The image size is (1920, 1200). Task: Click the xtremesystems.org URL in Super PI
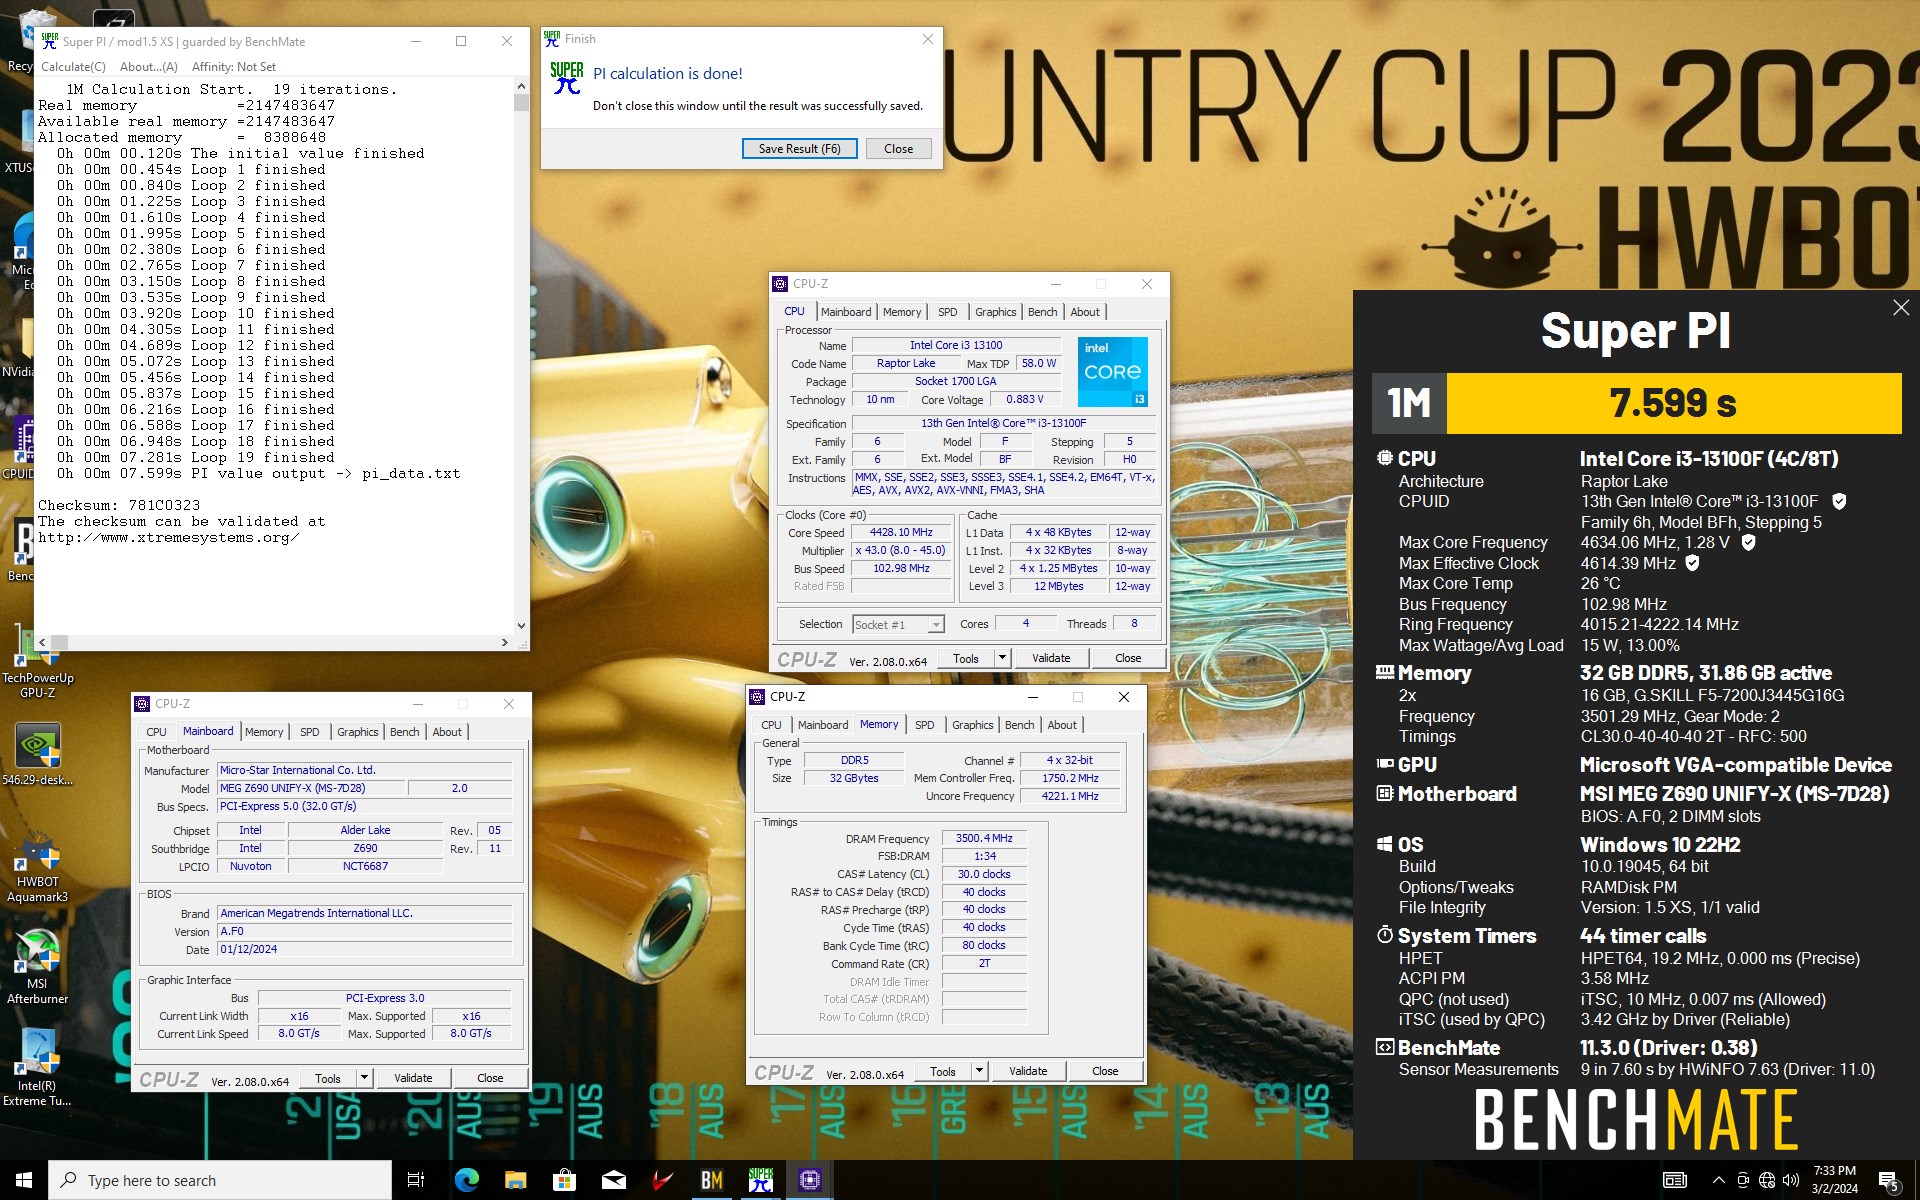pyautogui.click(x=169, y=538)
